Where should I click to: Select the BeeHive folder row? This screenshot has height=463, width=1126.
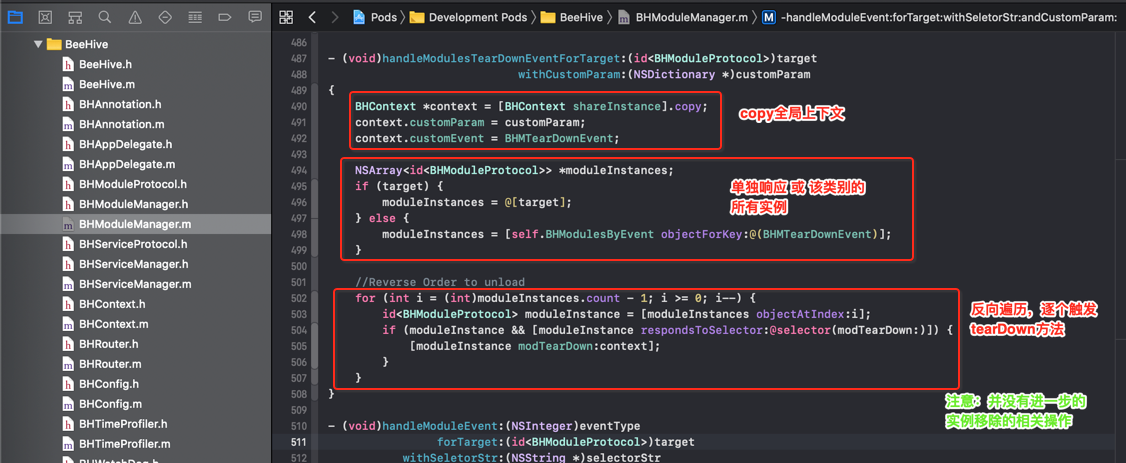[x=136, y=45]
